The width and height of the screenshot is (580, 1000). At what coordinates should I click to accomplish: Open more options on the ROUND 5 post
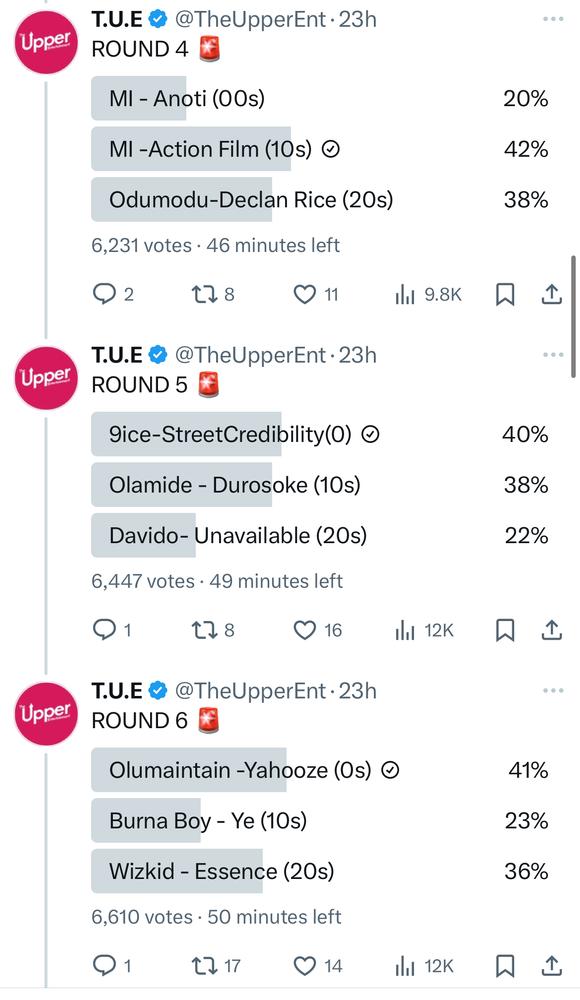click(553, 355)
